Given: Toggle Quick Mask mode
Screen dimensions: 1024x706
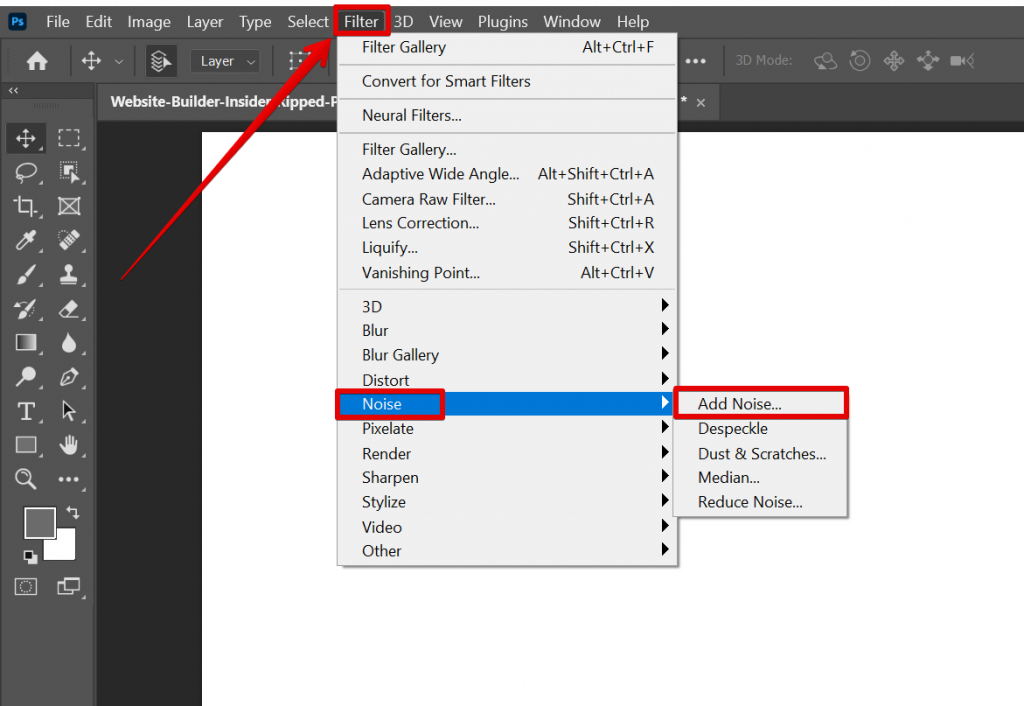Looking at the screenshot, I should coord(25,587).
